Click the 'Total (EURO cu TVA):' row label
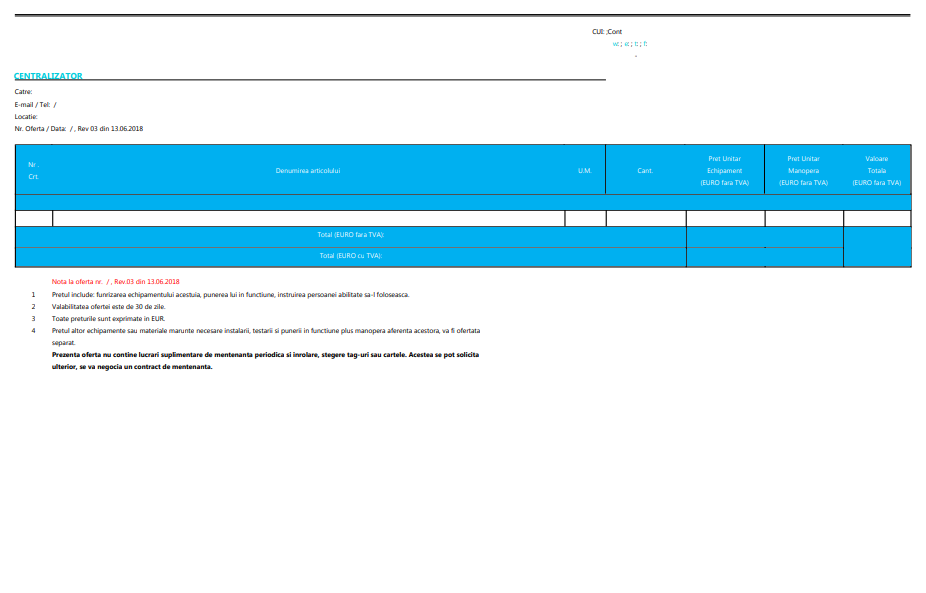Viewport: 926px width, 593px height. (350, 255)
